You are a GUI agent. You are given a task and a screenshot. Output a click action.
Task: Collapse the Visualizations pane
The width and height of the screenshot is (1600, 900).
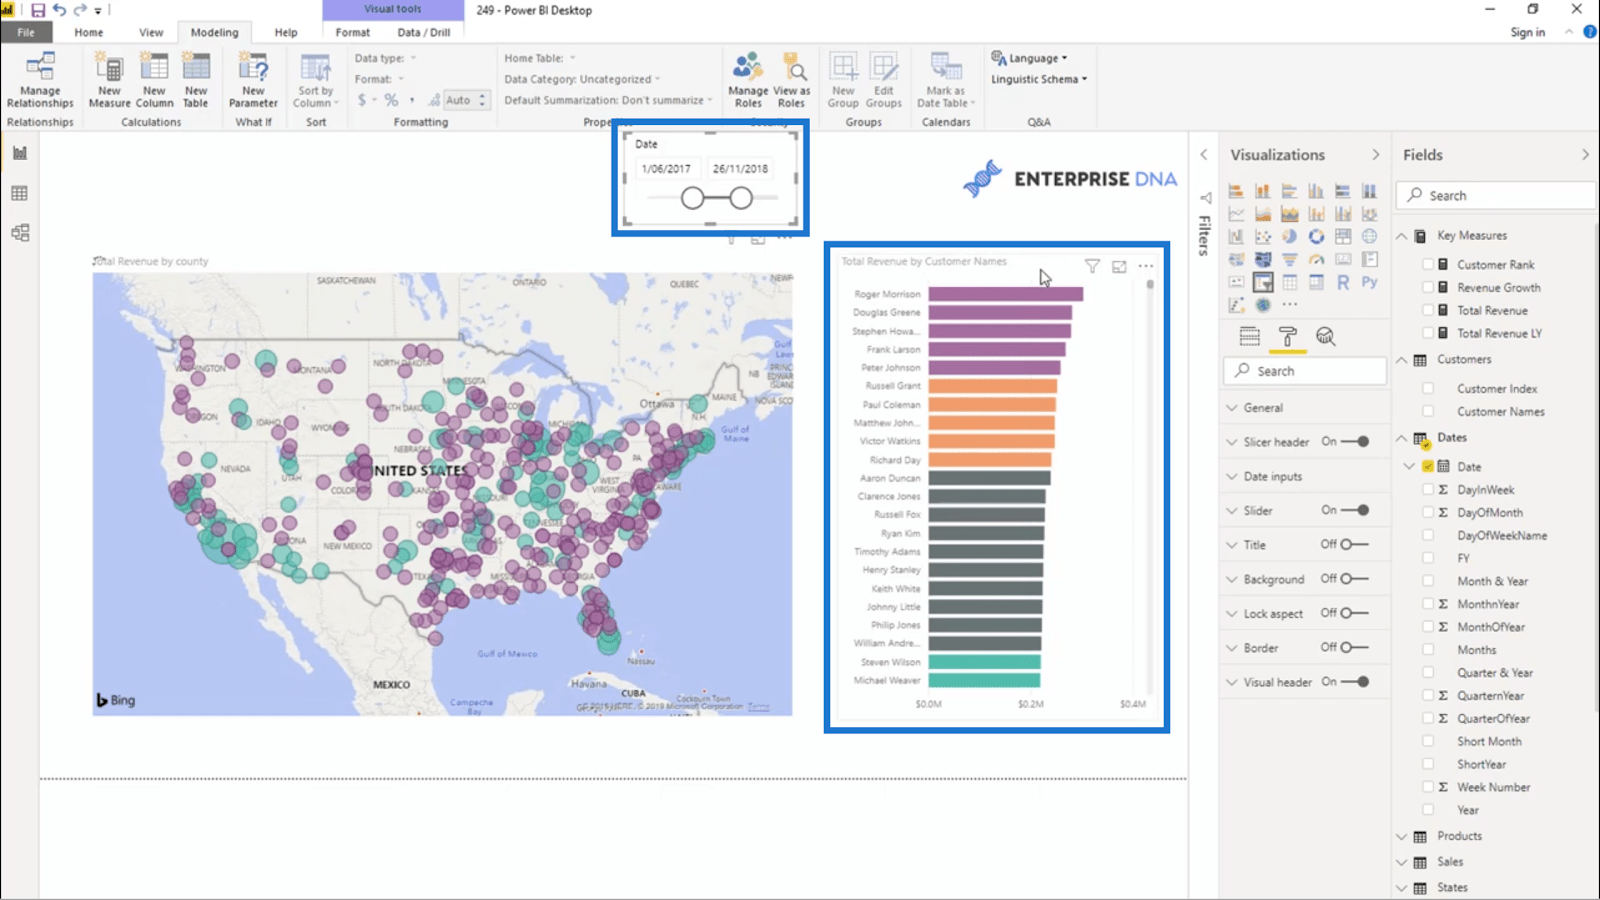(1375, 155)
